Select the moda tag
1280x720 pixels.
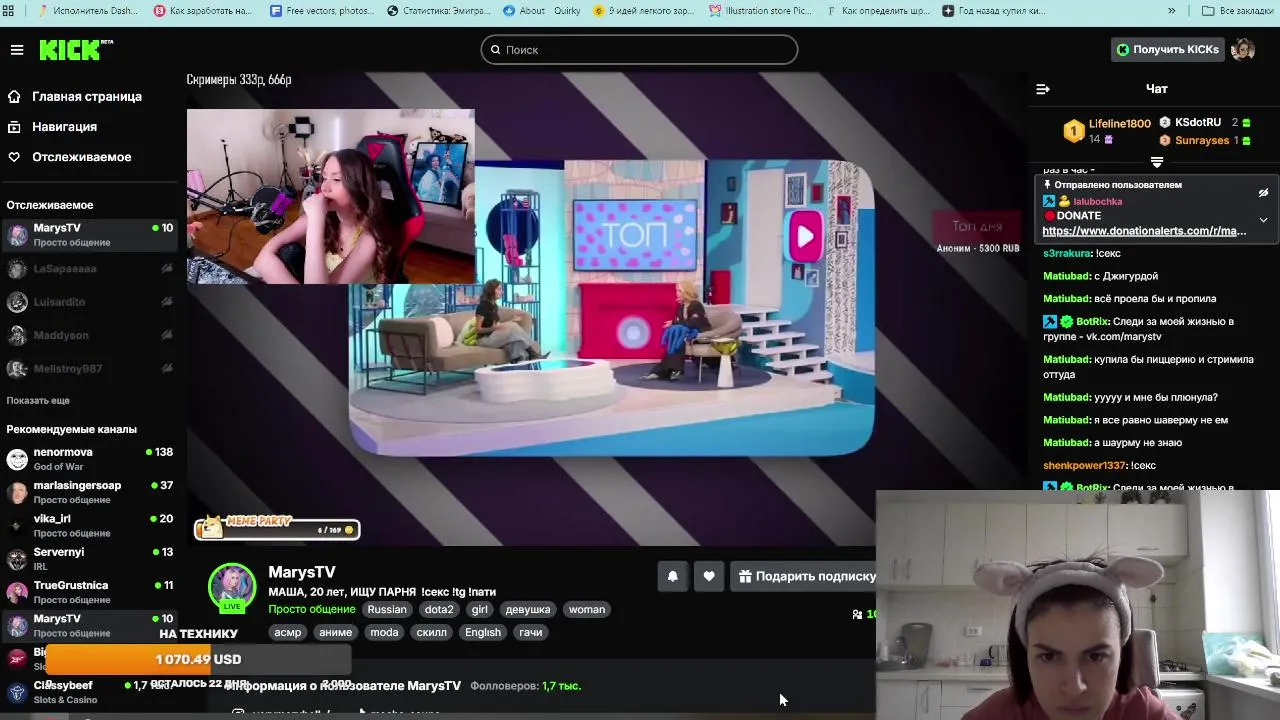384,632
